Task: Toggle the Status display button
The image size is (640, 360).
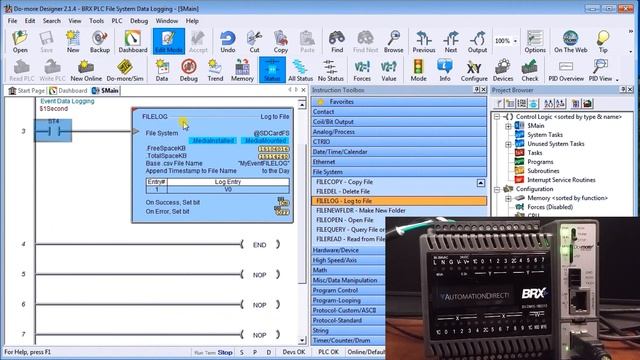Action: point(272,70)
